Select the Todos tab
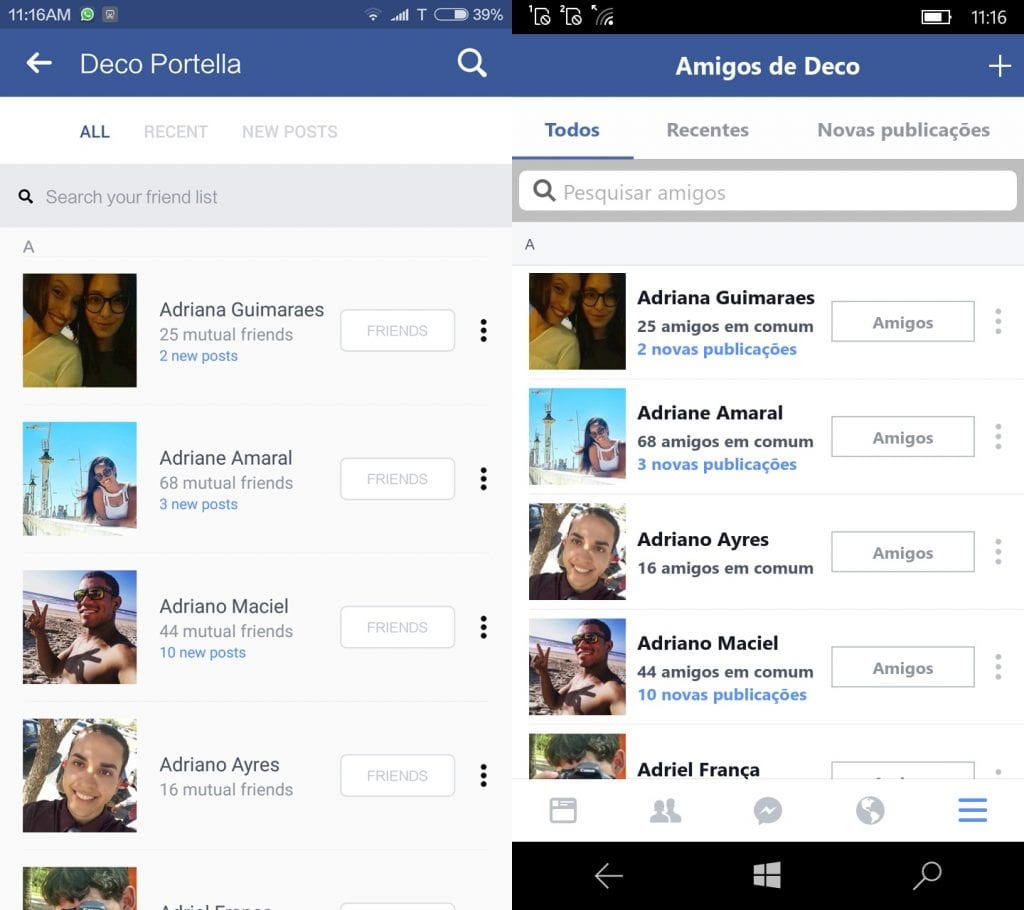Viewport: 1024px width, 910px height. point(572,130)
